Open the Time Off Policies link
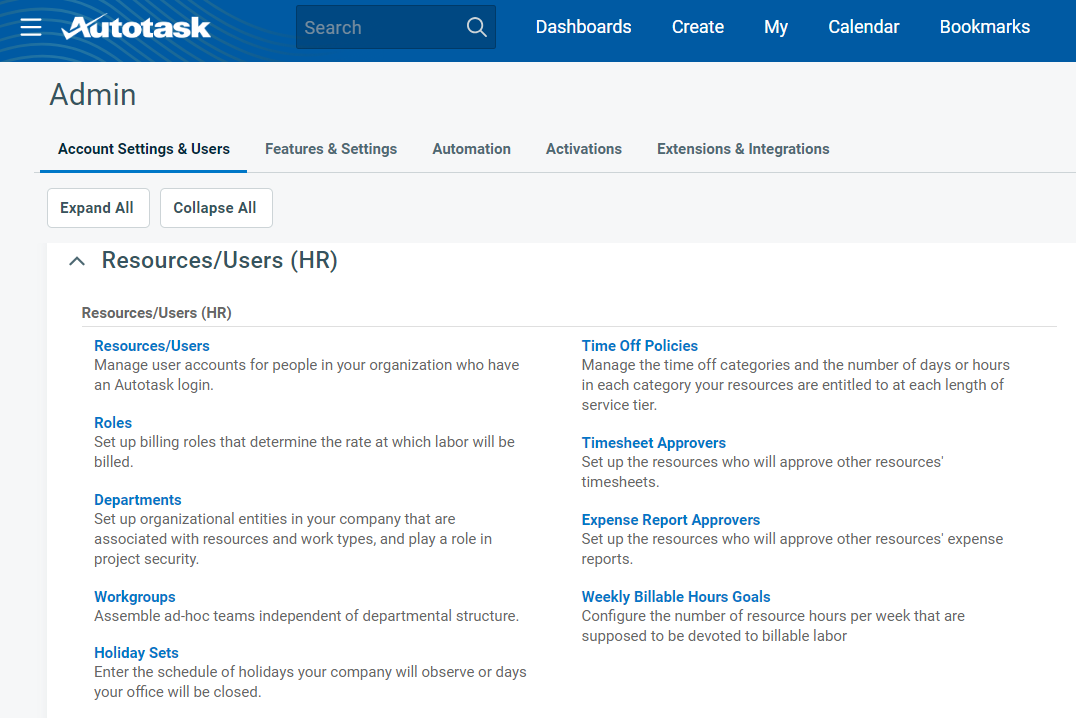The image size is (1076, 718). tap(639, 346)
